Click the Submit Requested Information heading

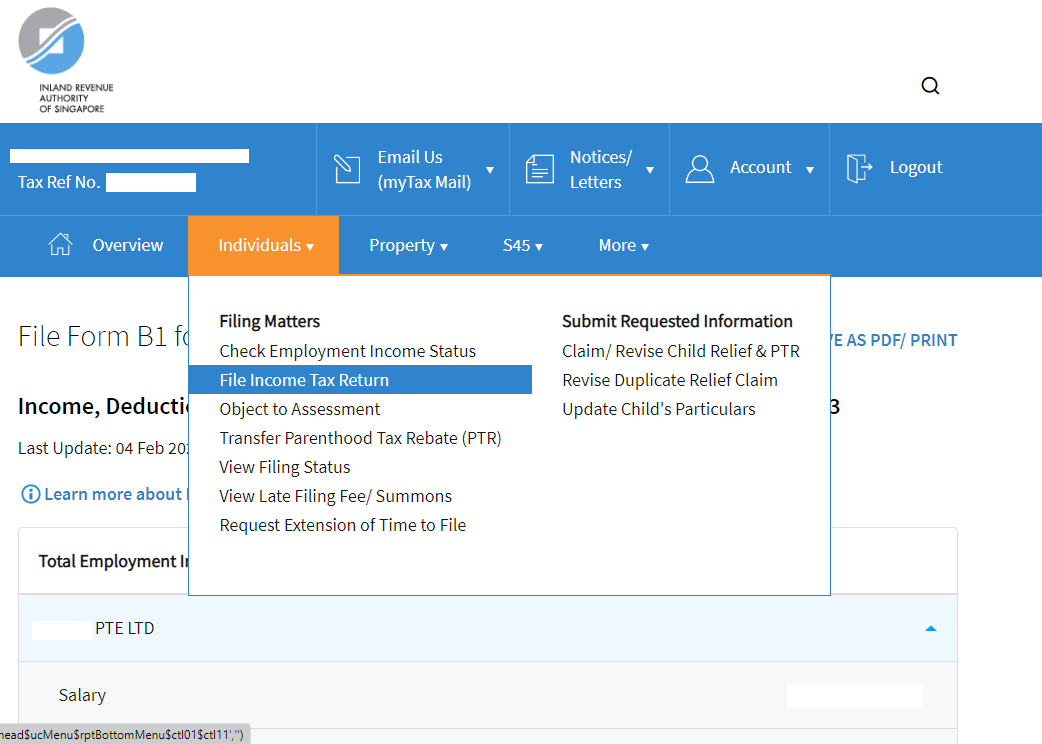click(x=677, y=322)
